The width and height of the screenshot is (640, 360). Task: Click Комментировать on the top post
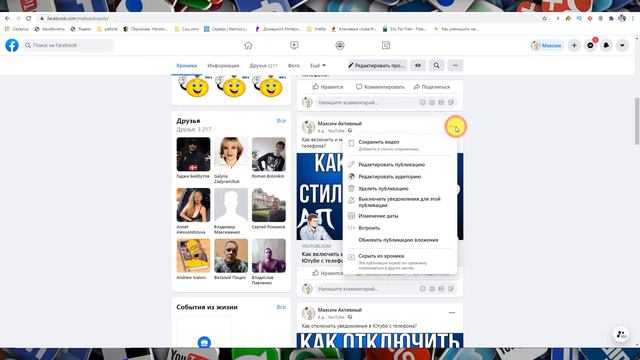click(380, 87)
